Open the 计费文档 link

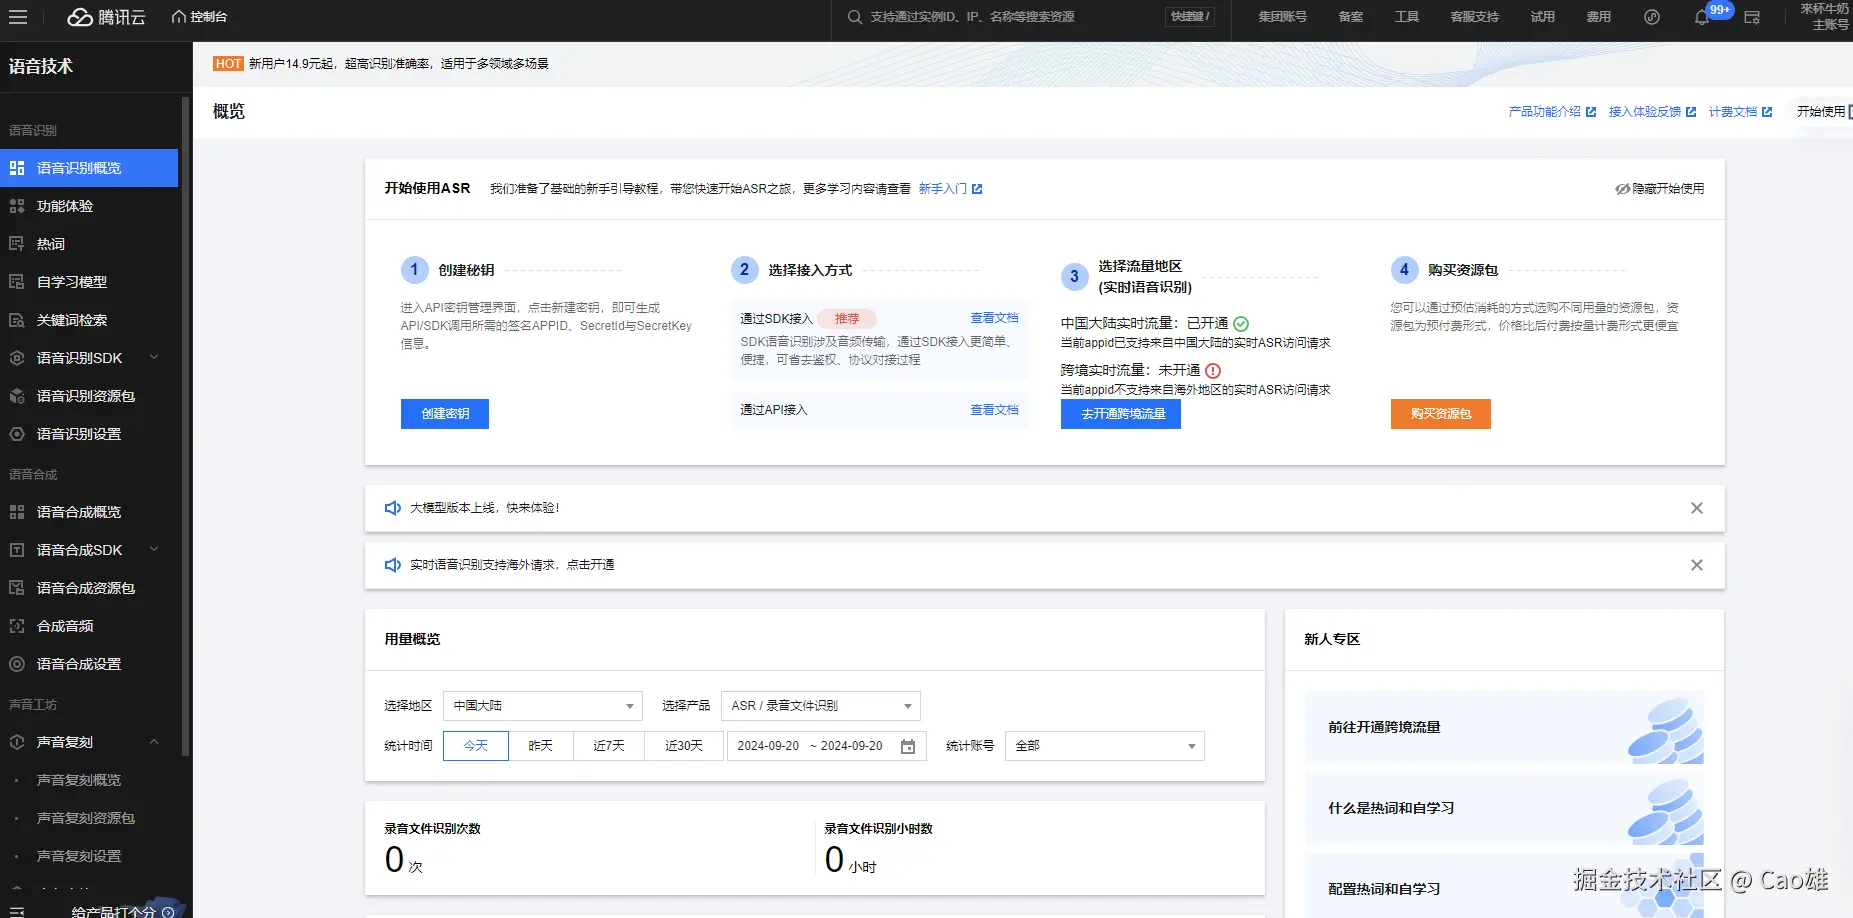[x=1740, y=112]
